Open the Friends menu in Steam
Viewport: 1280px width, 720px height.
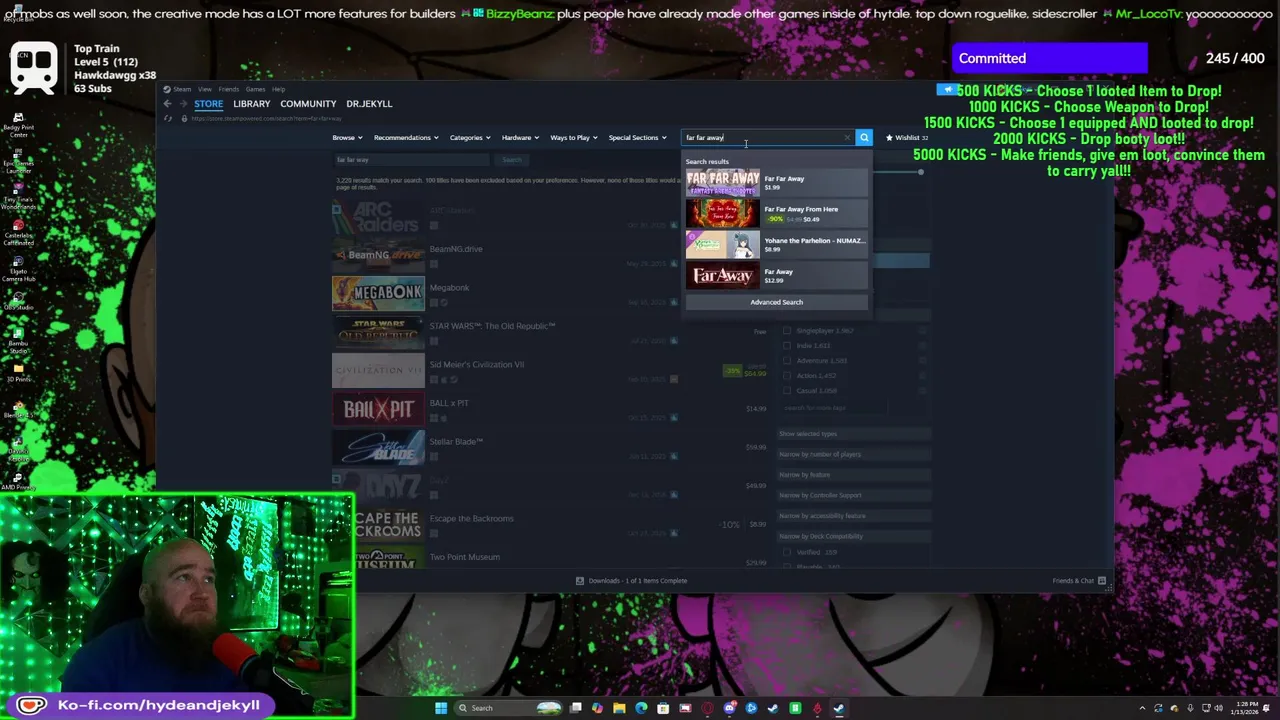pyautogui.click(x=229, y=89)
